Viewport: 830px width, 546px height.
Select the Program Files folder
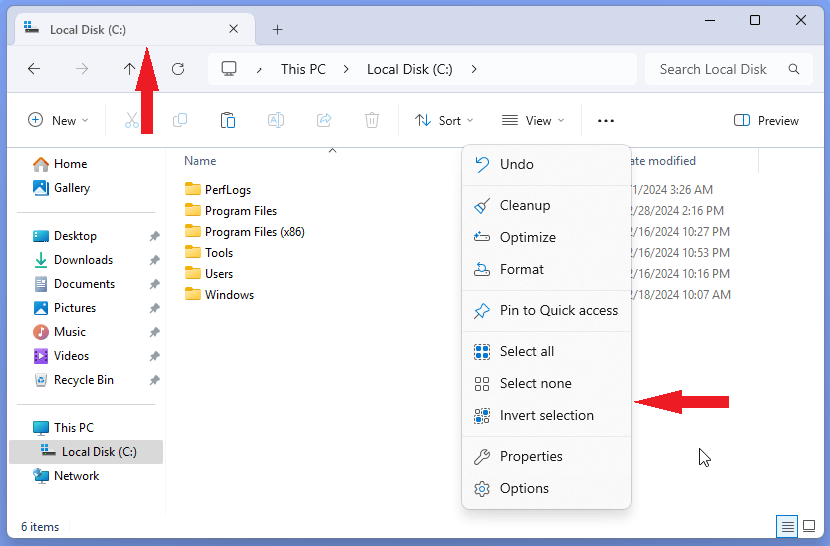[x=231, y=211]
